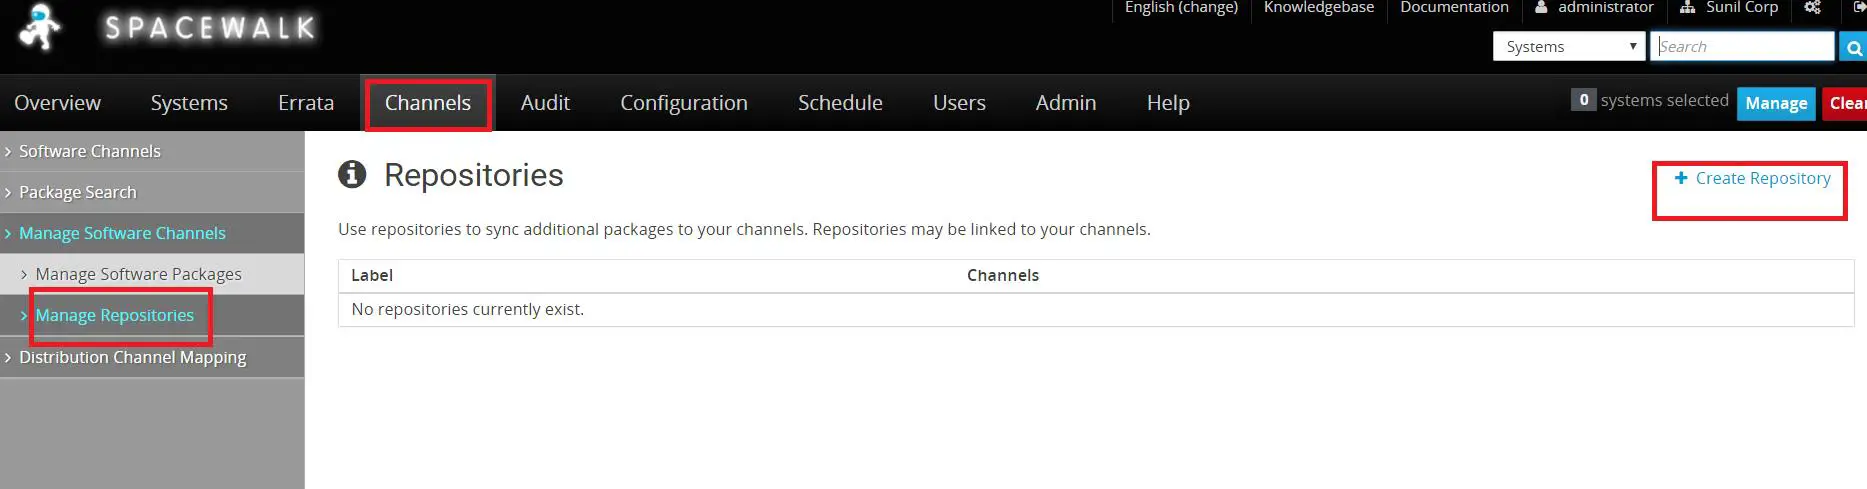Image resolution: width=1867 pixels, height=489 pixels.
Task: Click the user icon beside administrator
Action: (1541, 7)
